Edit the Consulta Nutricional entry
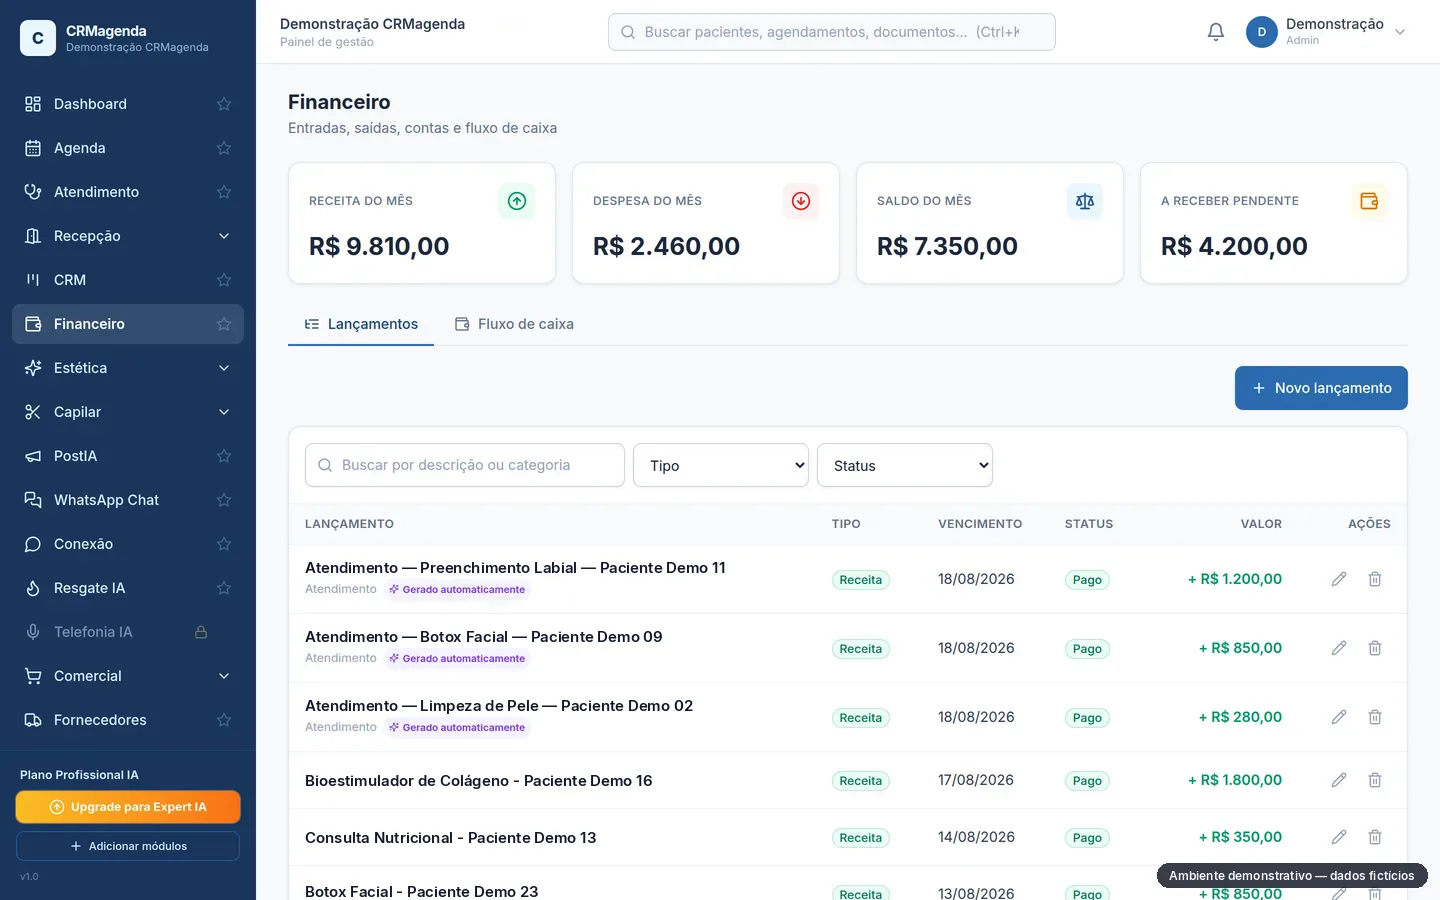Image resolution: width=1440 pixels, height=900 pixels. point(1339,837)
